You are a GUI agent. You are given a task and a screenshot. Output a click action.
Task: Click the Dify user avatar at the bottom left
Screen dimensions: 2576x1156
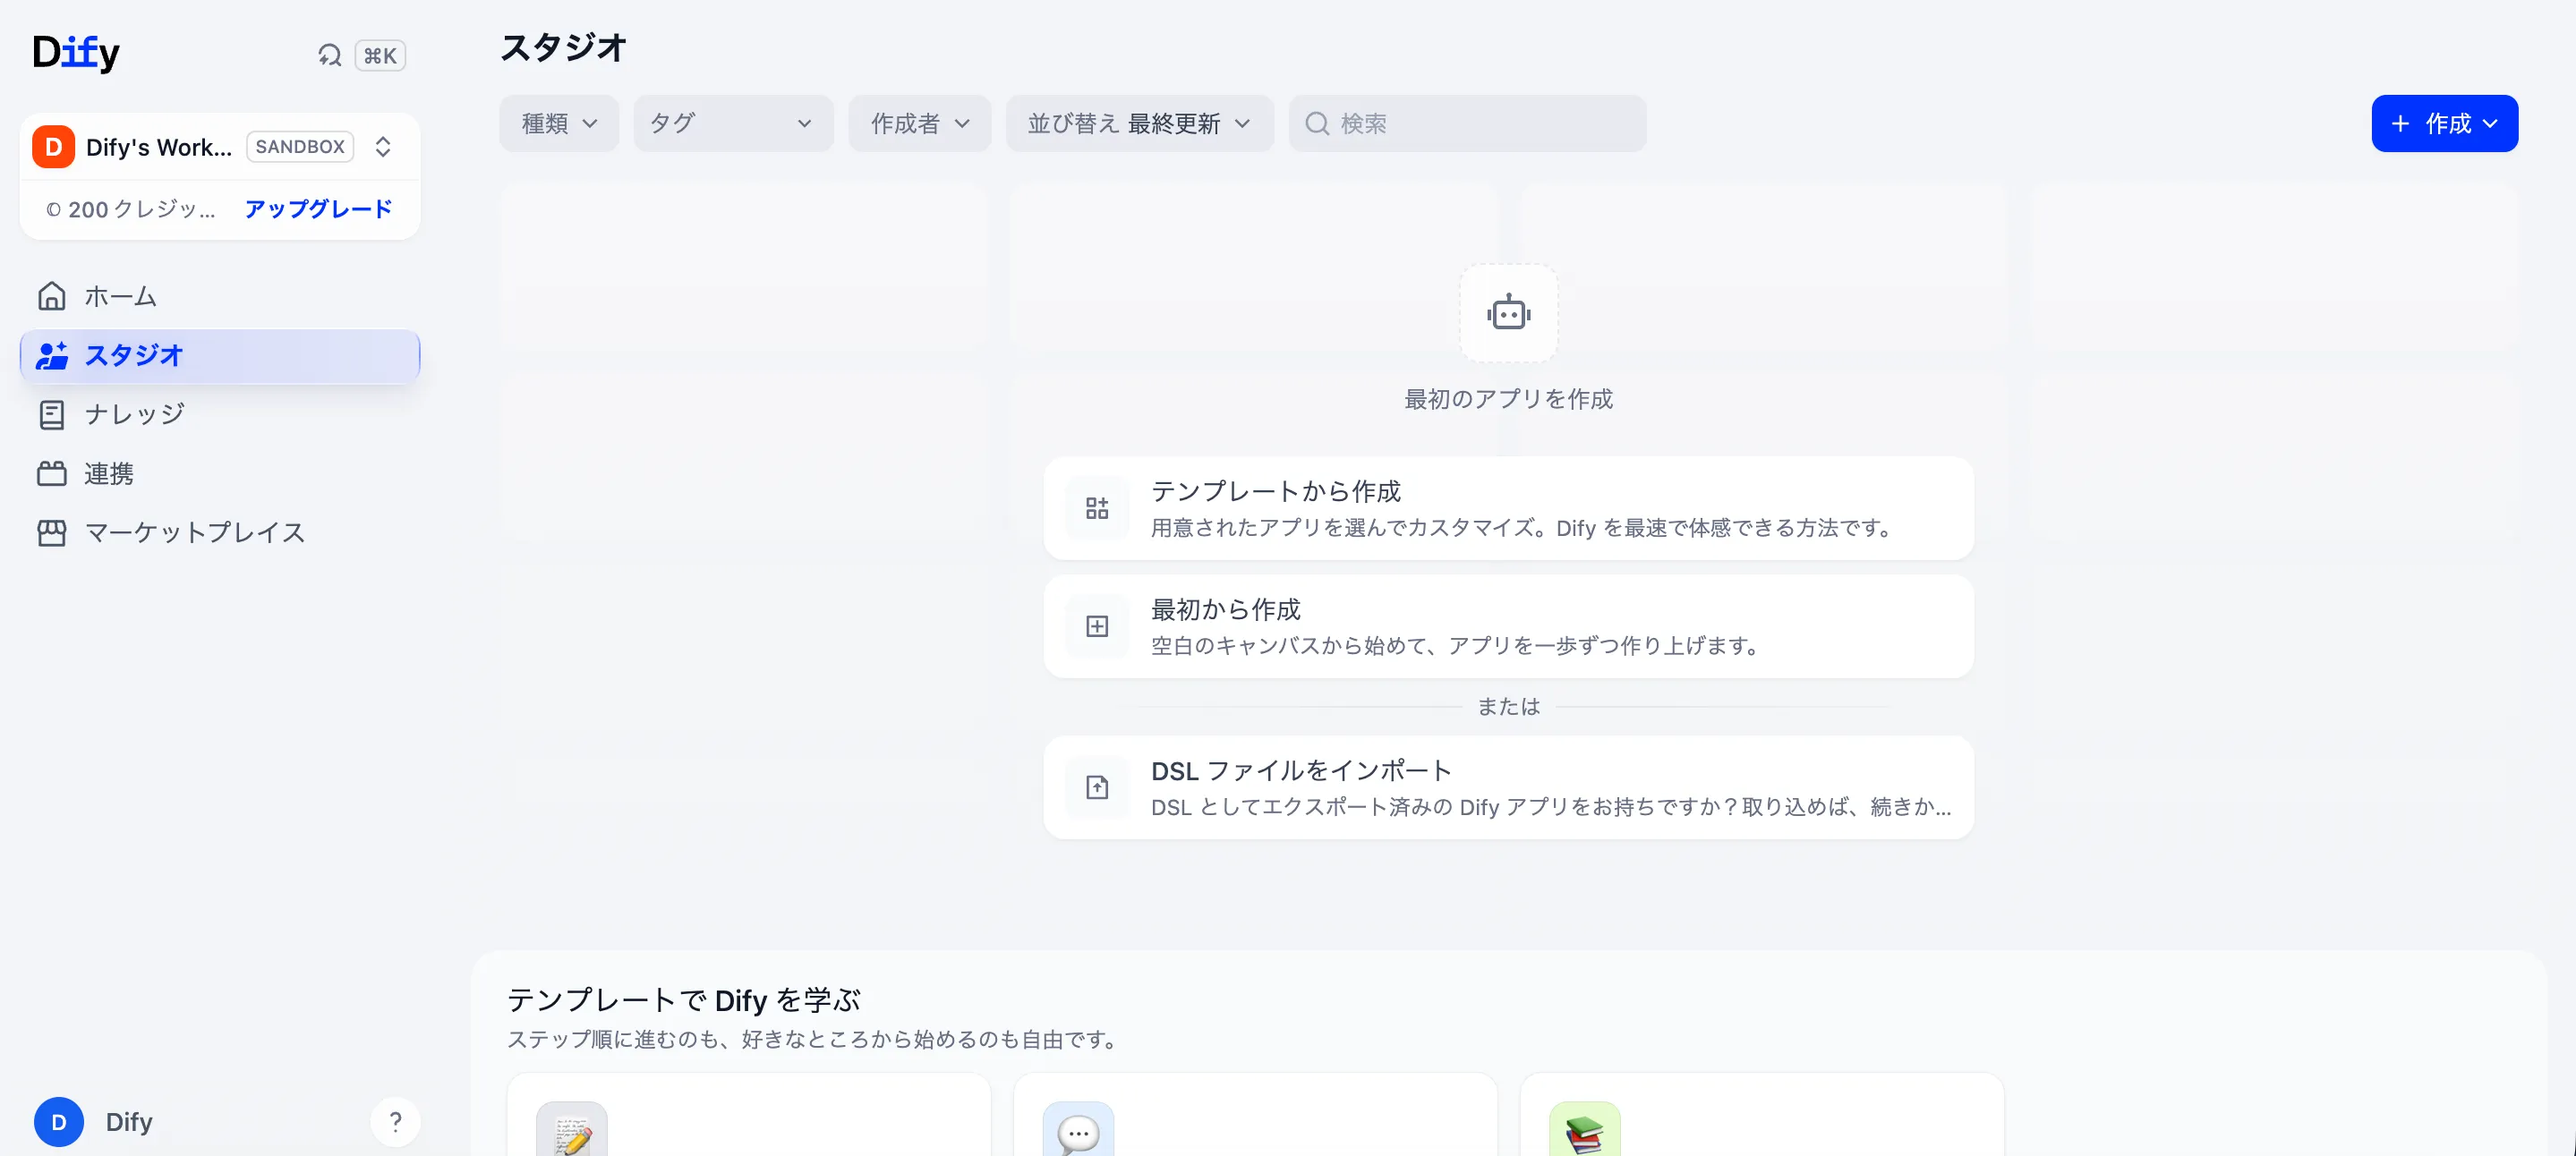(59, 1121)
